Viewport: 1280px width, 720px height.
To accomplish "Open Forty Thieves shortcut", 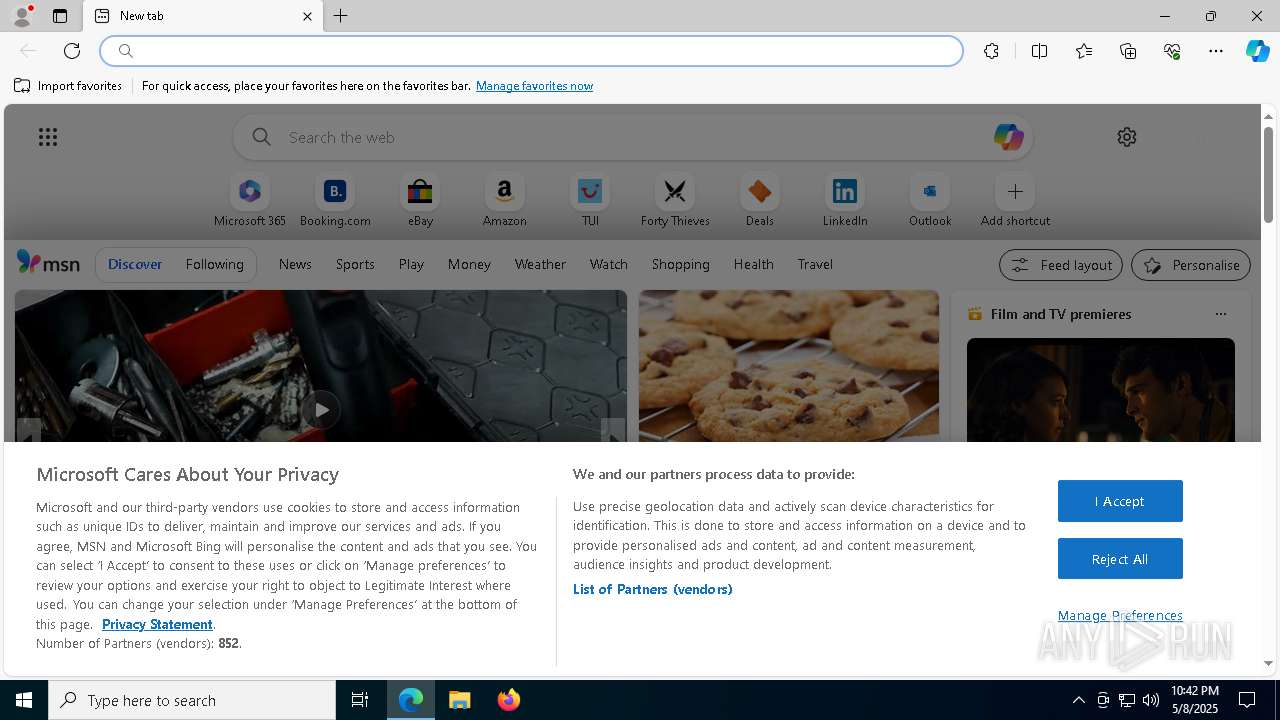I will [x=675, y=201].
